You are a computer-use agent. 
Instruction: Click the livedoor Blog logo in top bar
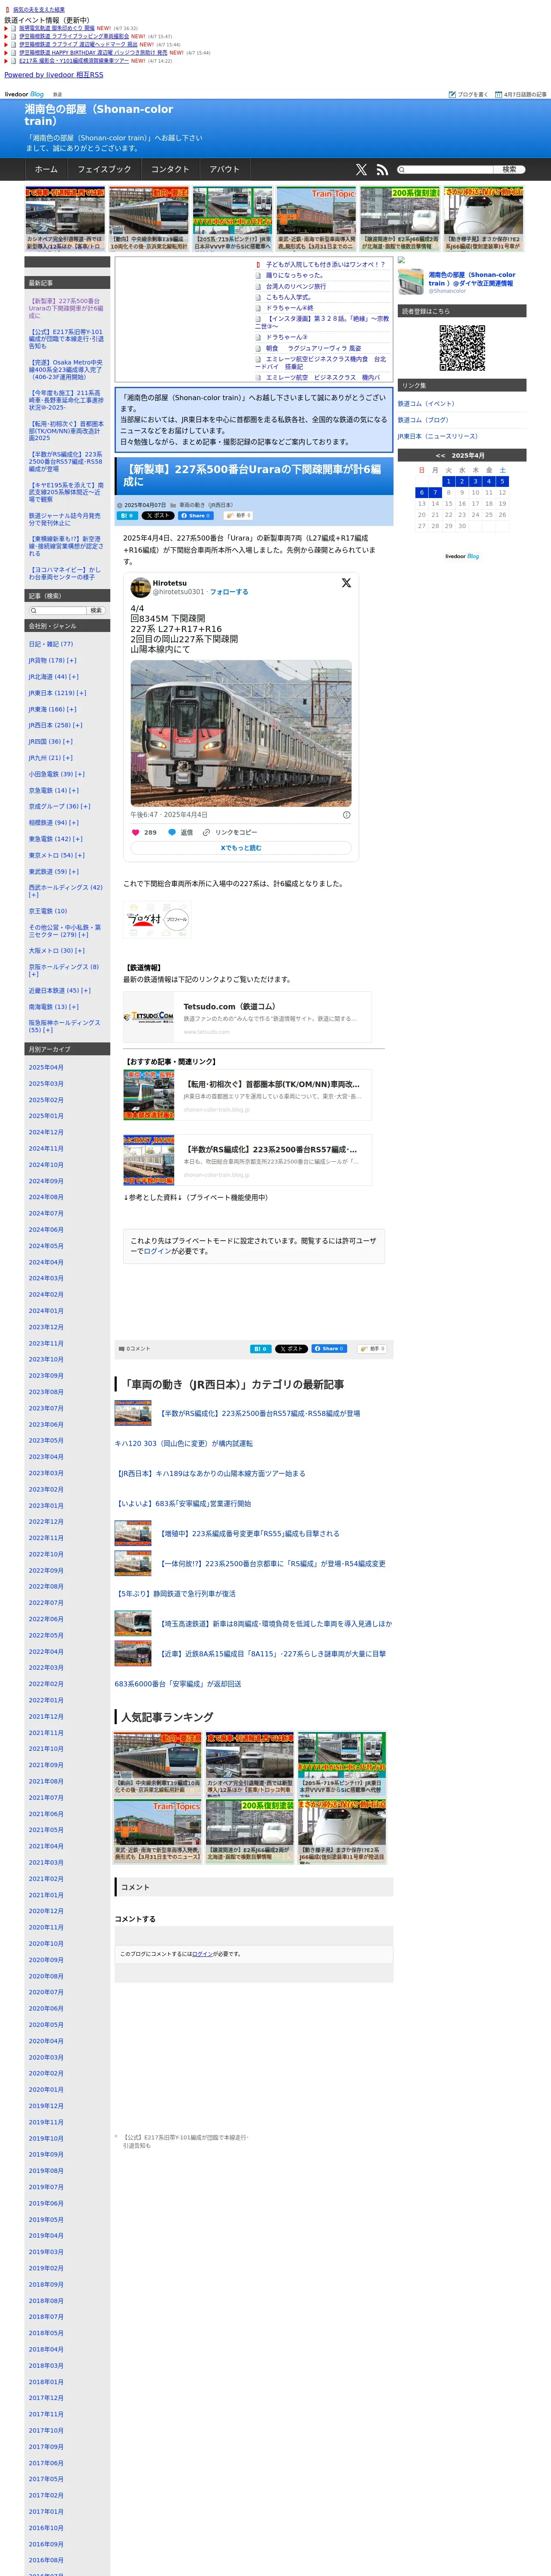point(24,94)
